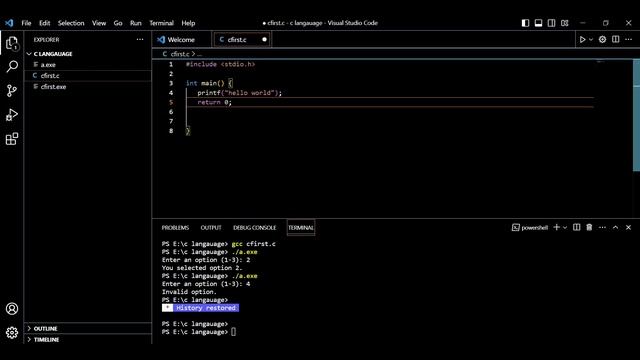Screen dimensions: 640x360
Task: Toggle Secondary Side Bar layout icon
Action: pyautogui.click(x=551, y=23)
